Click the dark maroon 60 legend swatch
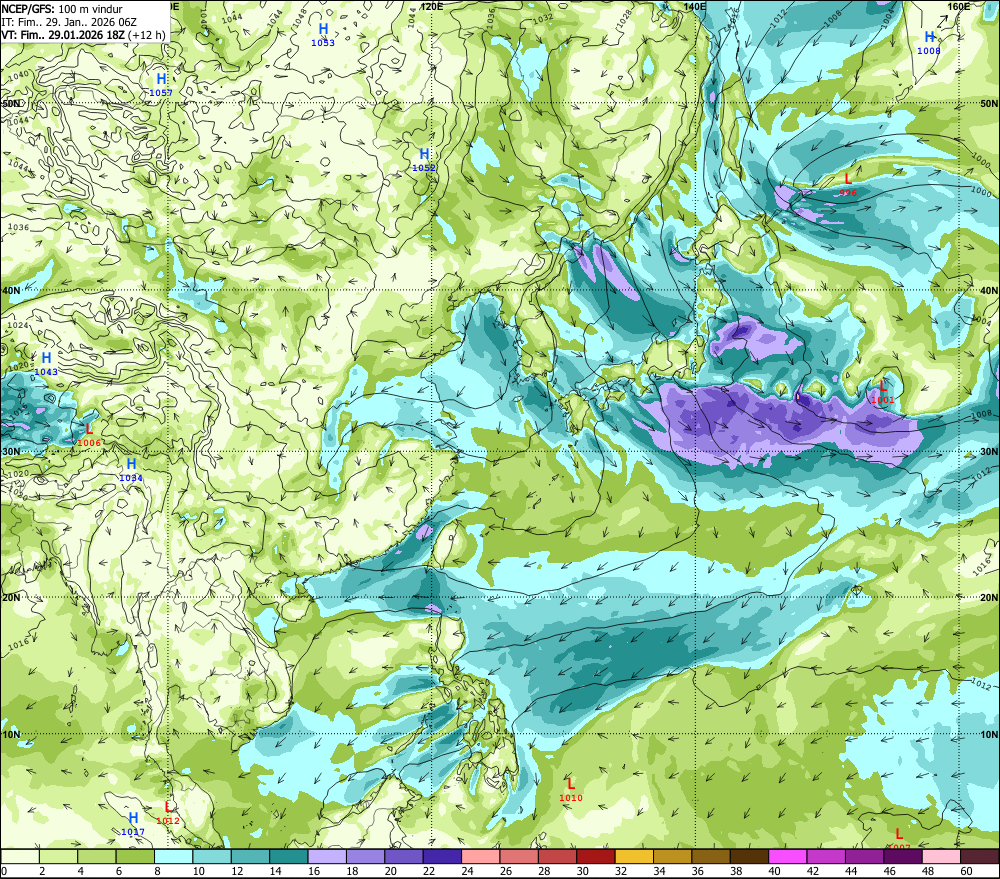The width and height of the screenshot is (1000, 879). 979,857
